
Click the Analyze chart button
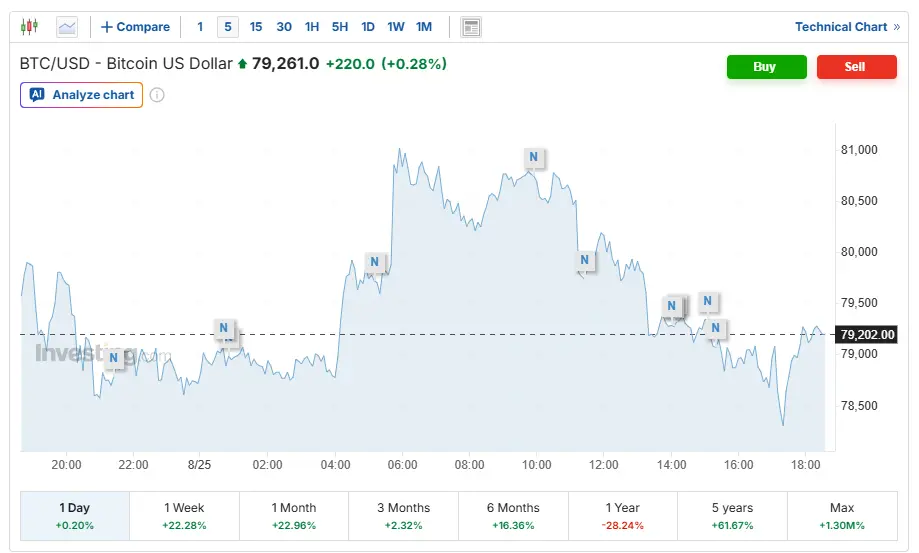(81, 95)
